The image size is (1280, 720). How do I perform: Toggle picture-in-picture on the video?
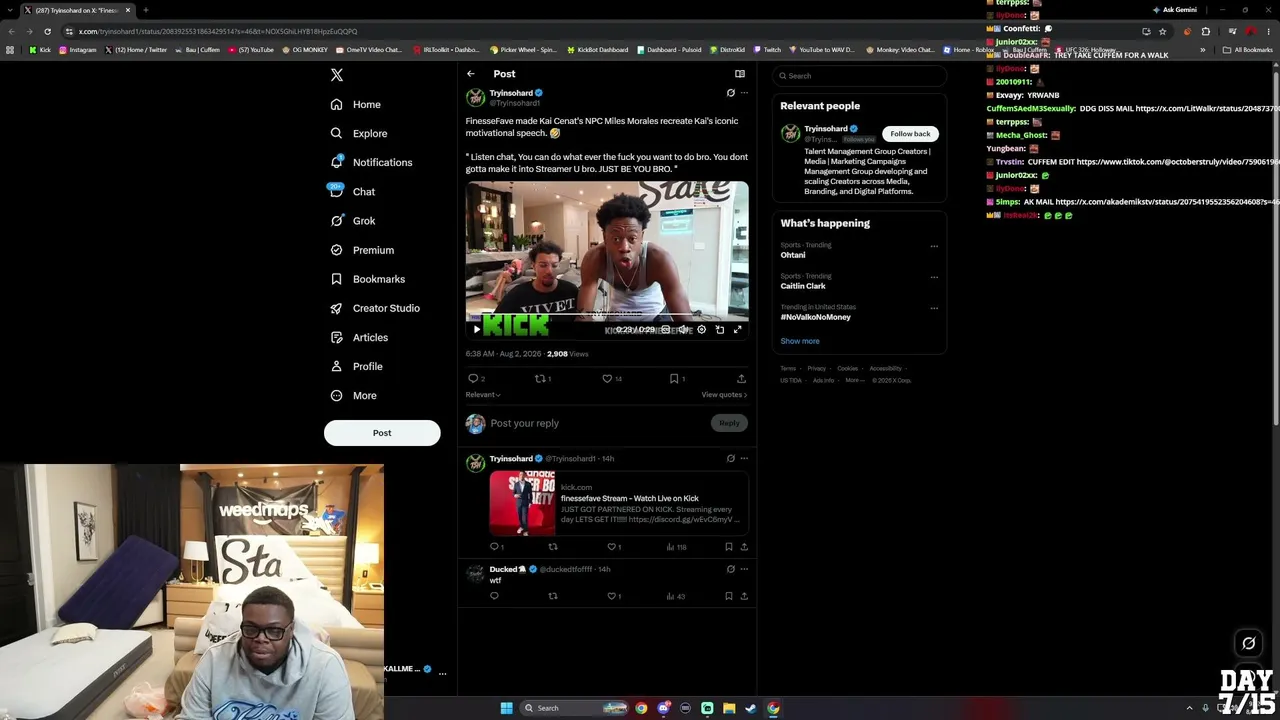720,329
